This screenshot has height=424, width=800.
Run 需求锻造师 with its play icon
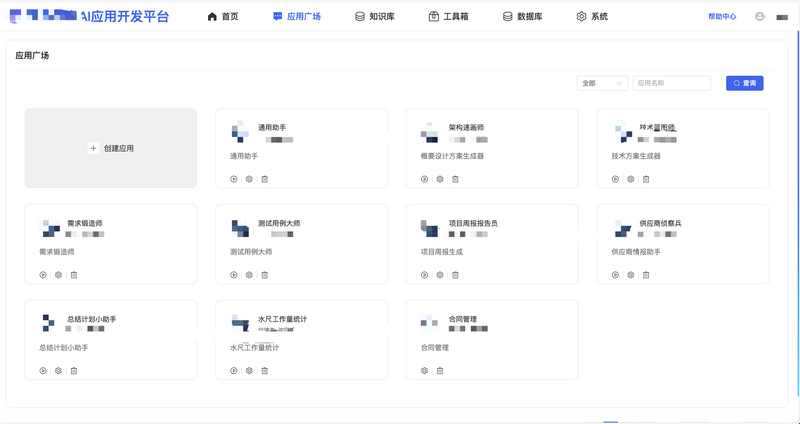[x=43, y=275]
